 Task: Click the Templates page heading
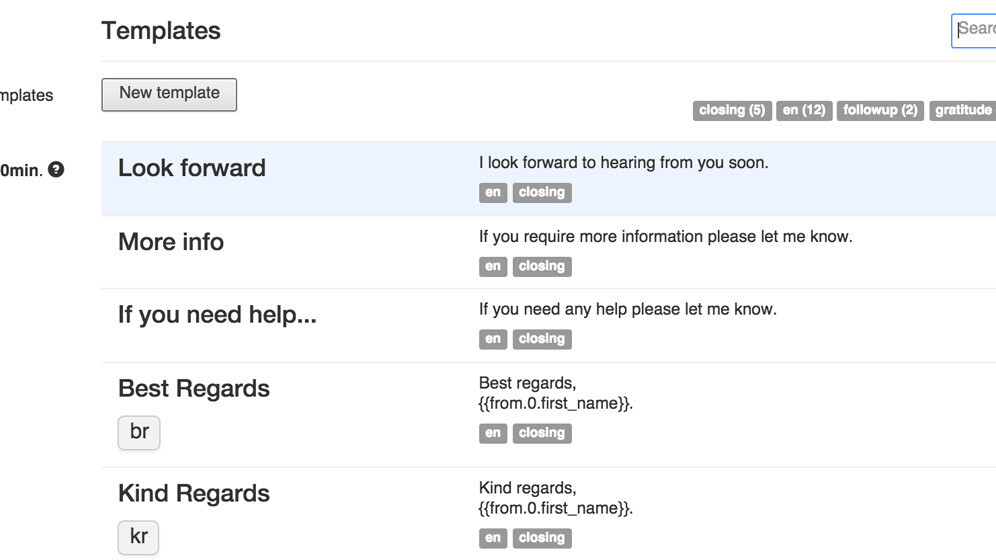[161, 31]
